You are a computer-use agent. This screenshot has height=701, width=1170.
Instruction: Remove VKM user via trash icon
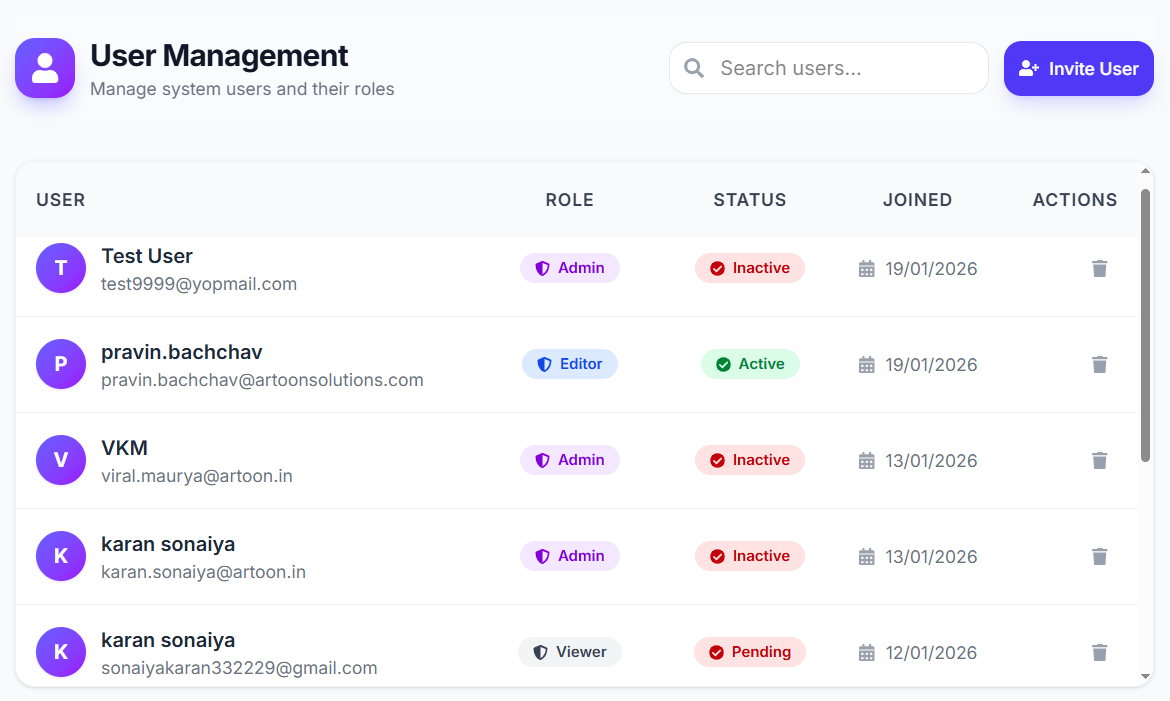(1099, 460)
